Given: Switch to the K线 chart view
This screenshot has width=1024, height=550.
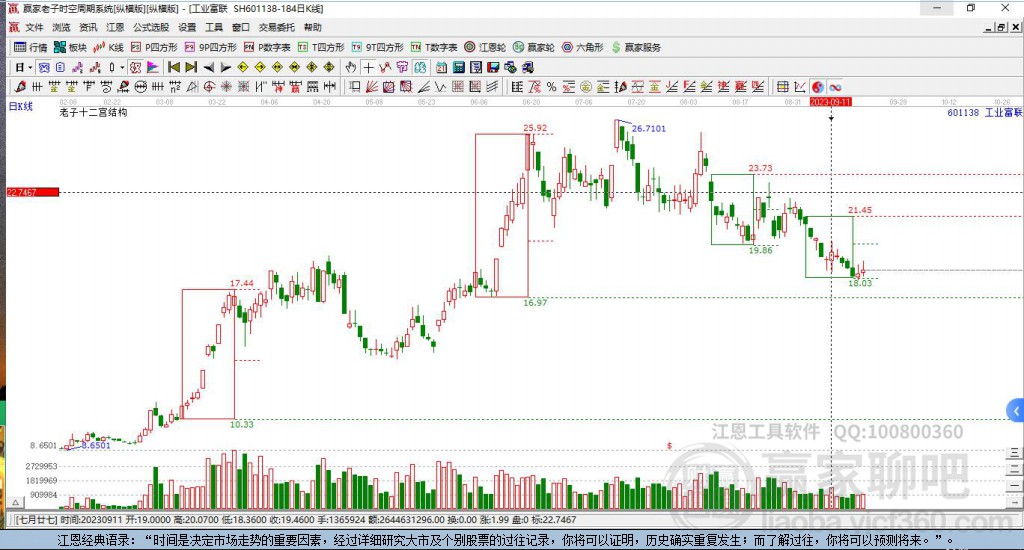Looking at the screenshot, I should point(108,47).
